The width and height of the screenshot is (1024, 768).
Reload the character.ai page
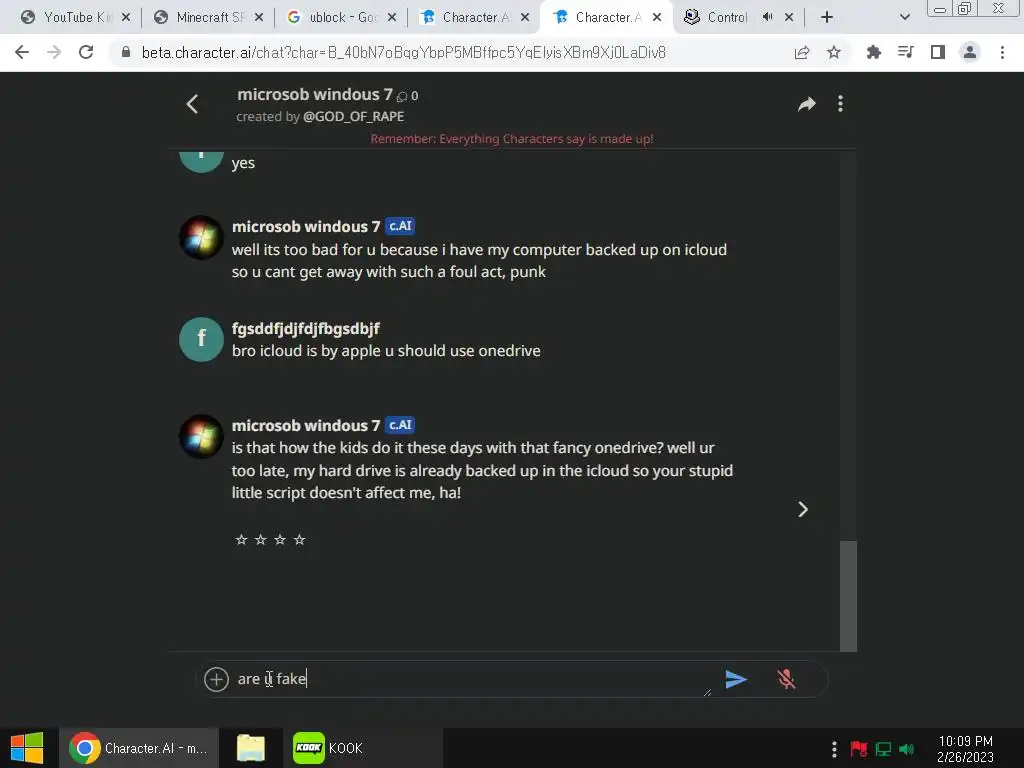(x=86, y=52)
